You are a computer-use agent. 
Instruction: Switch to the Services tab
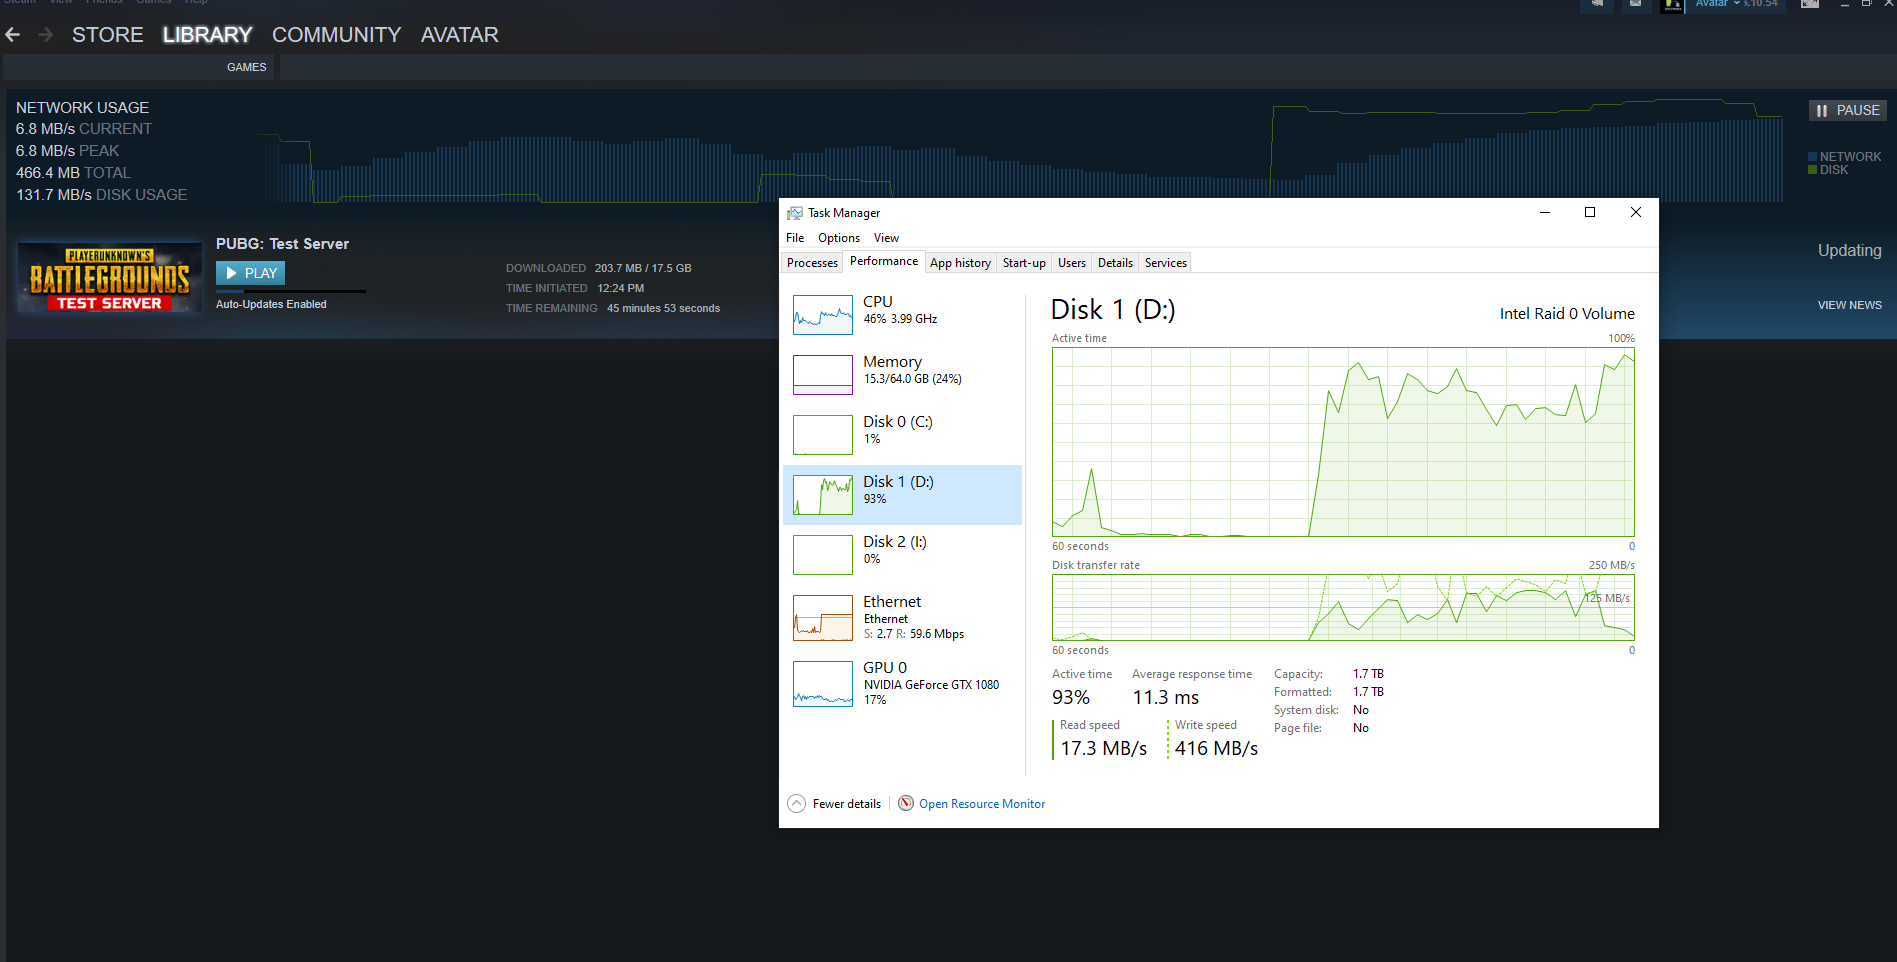[1166, 263]
